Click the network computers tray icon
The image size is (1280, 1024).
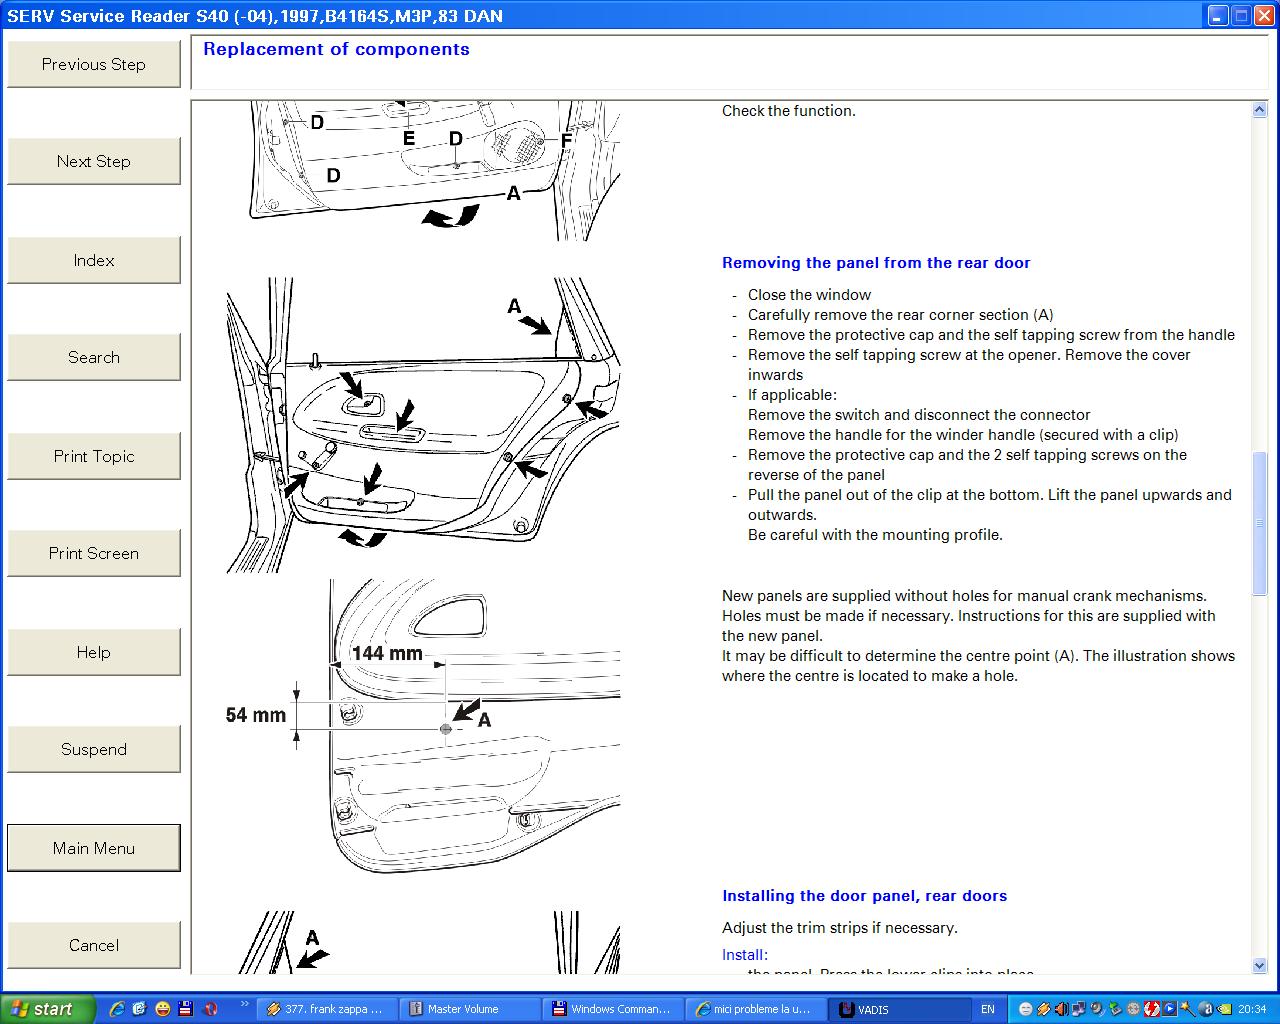pyautogui.click(x=1078, y=1009)
